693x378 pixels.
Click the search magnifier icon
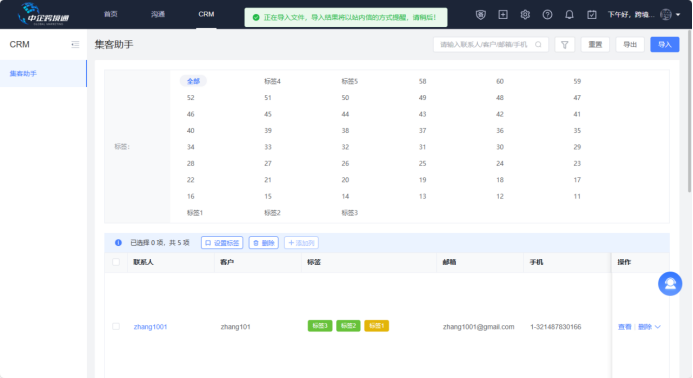pos(538,44)
